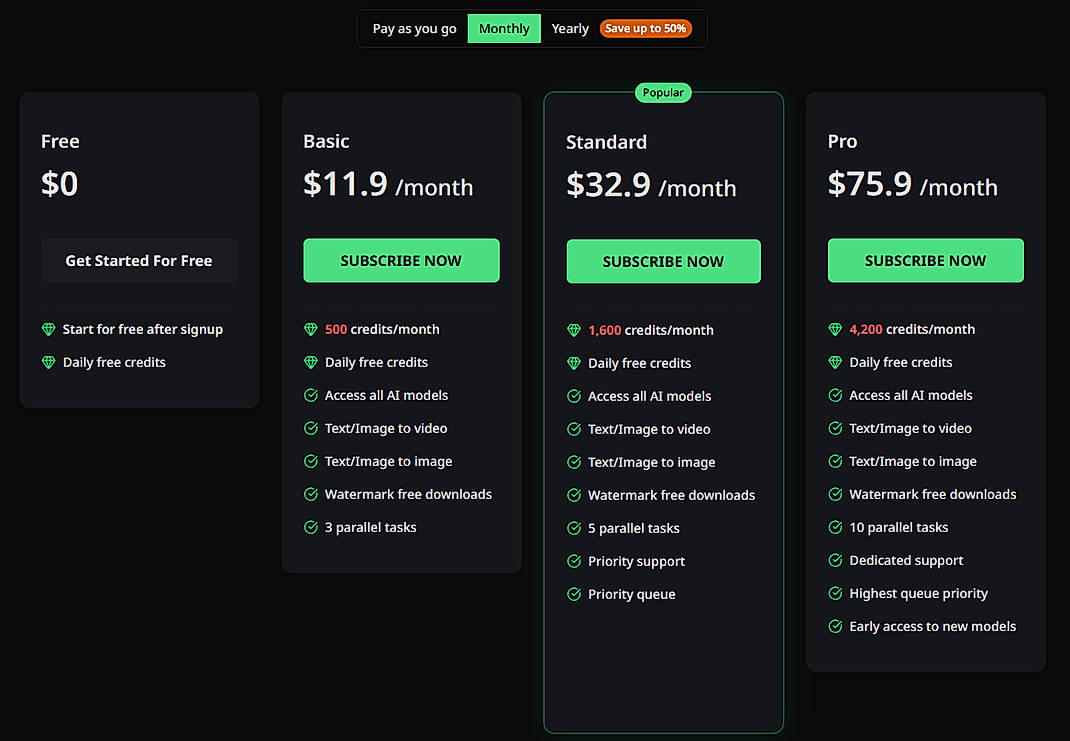
Task: Select the Monthly billing tab
Action: coord(504,29)
